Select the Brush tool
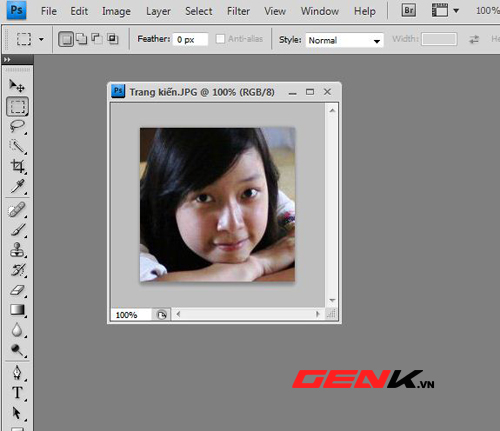This screenshot has width=500, height=431. pyautogui.click(x=17, y=230)
